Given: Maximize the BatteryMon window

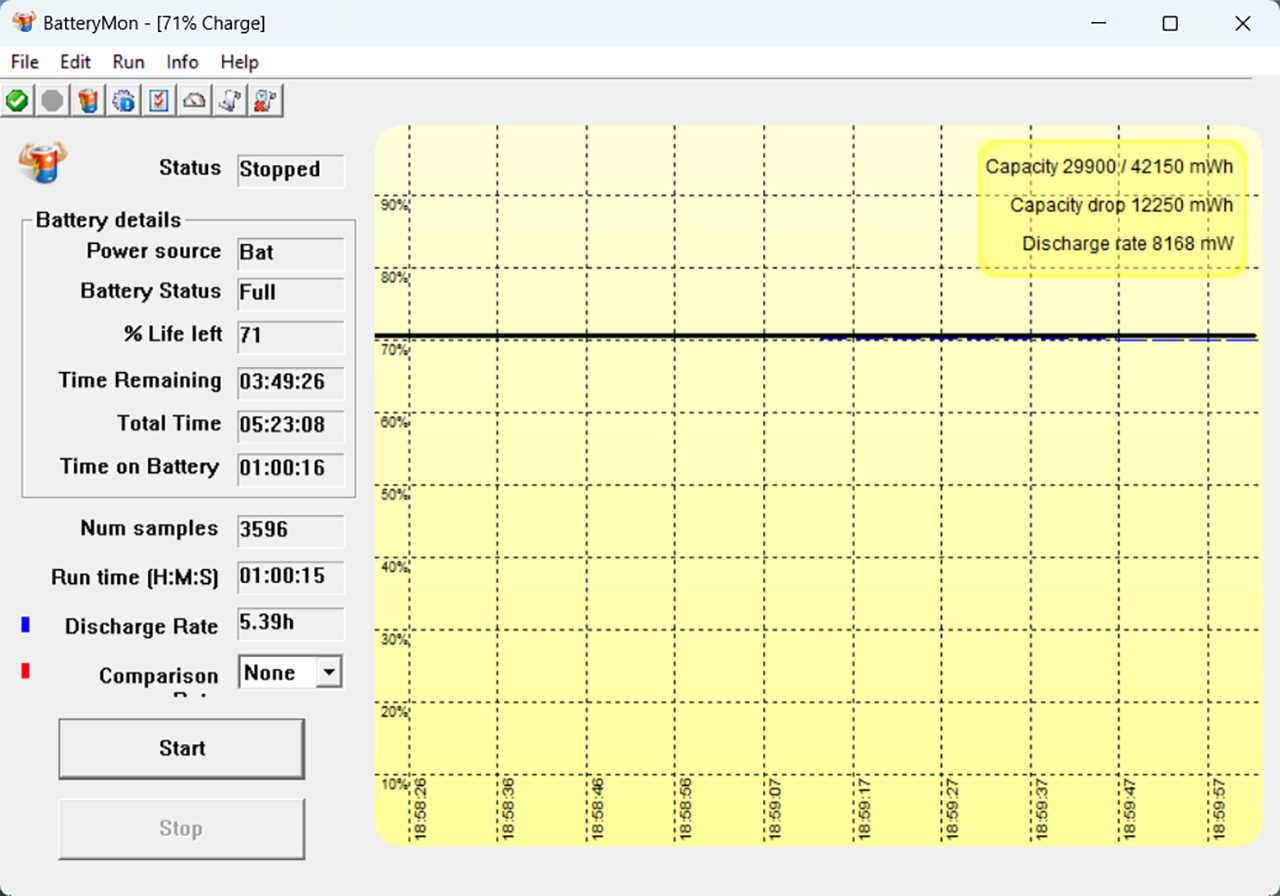Looking at the screenshot, I should click(1170, 24).
